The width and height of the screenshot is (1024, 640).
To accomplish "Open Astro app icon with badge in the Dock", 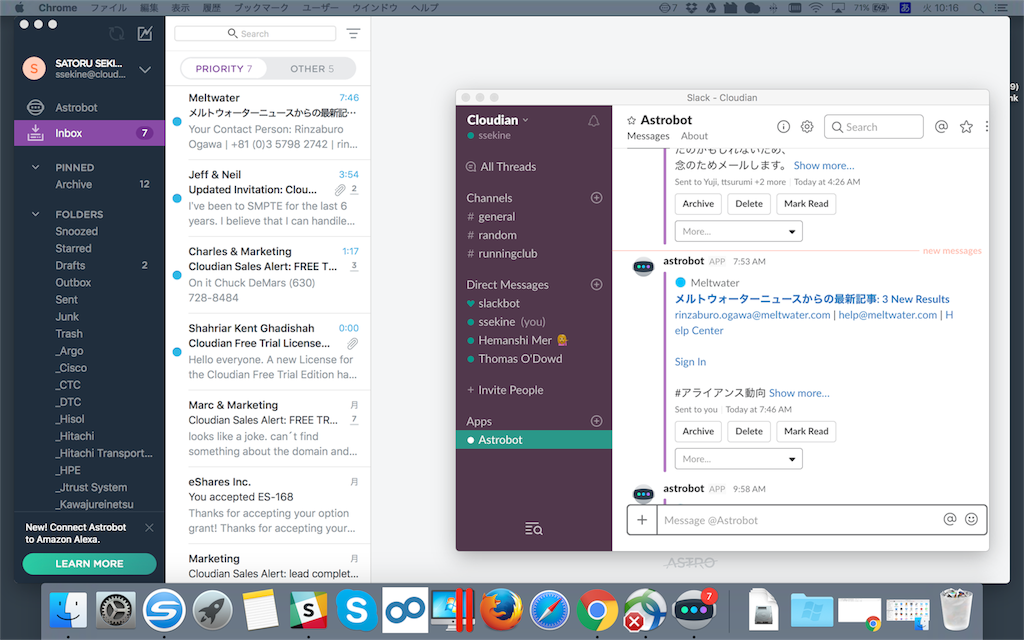I will pyautogui.click(x=694, y=609).
